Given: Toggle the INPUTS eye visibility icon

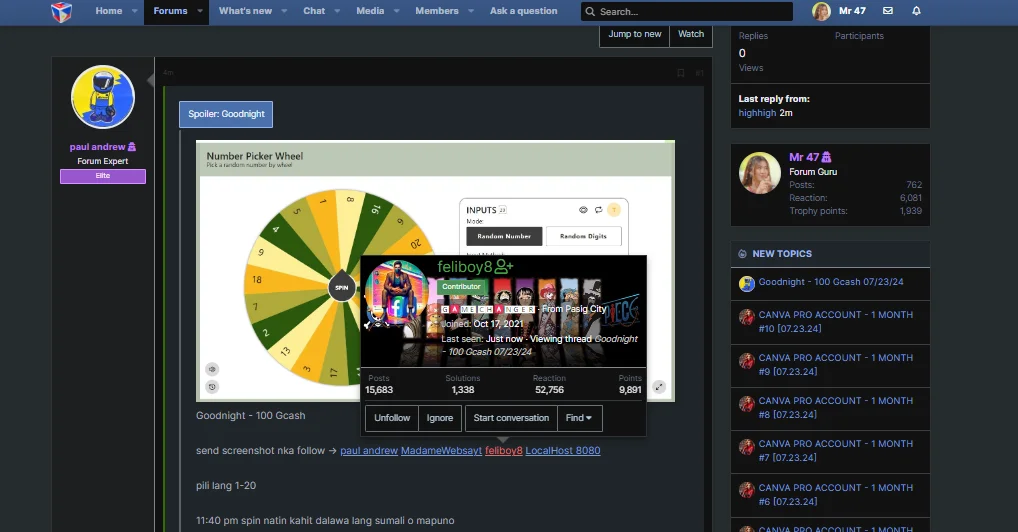Looking at the screenshot, I should tap(583, 210).
